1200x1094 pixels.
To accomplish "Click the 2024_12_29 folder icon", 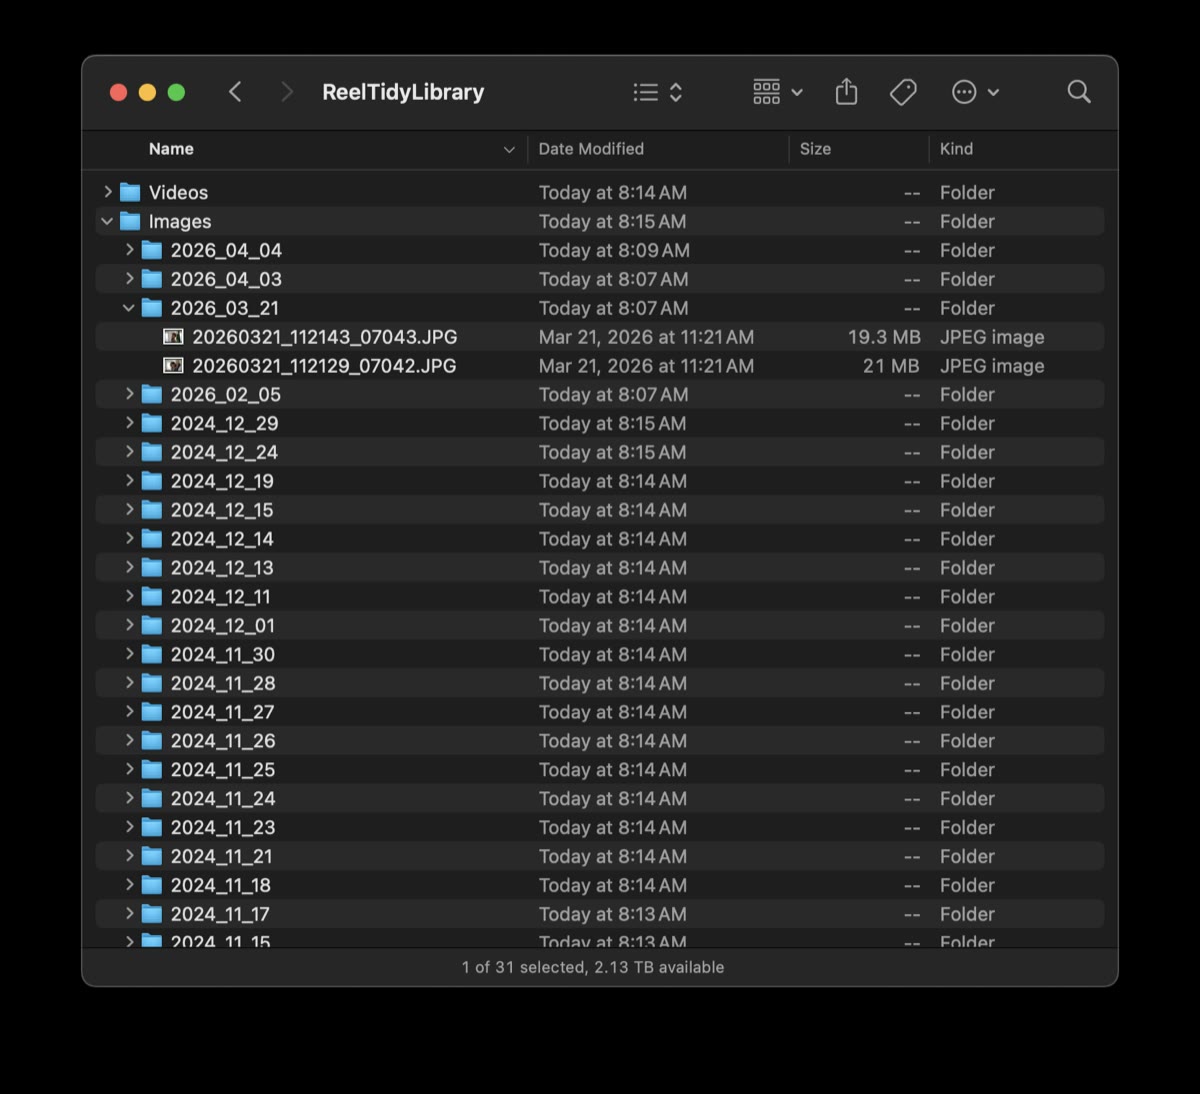I will click(152, 423).
